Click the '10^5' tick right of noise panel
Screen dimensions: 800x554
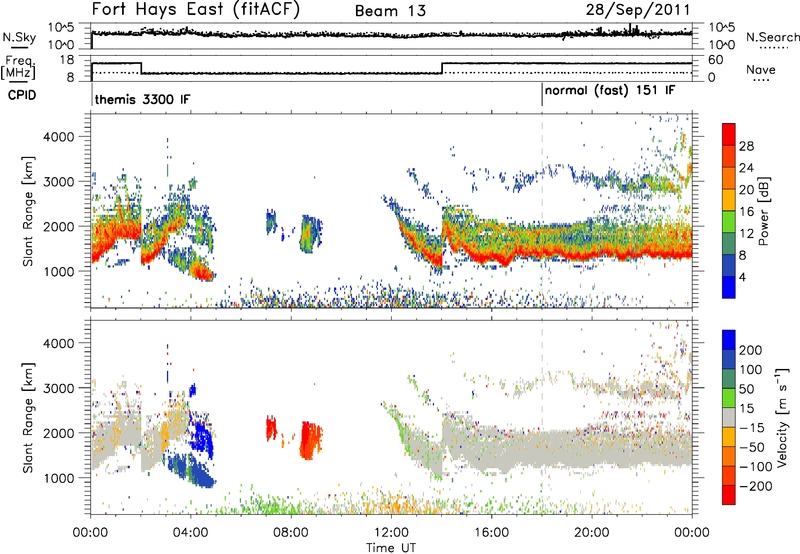(x=722, y=28)
